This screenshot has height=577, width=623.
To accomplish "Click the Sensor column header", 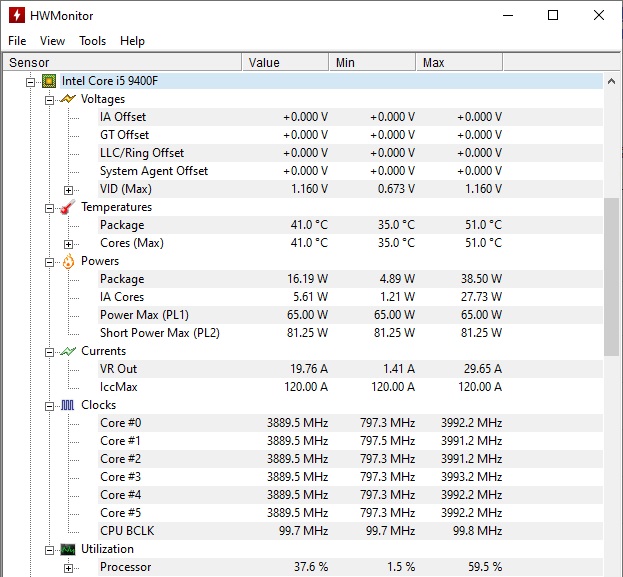I will point(122,62).
